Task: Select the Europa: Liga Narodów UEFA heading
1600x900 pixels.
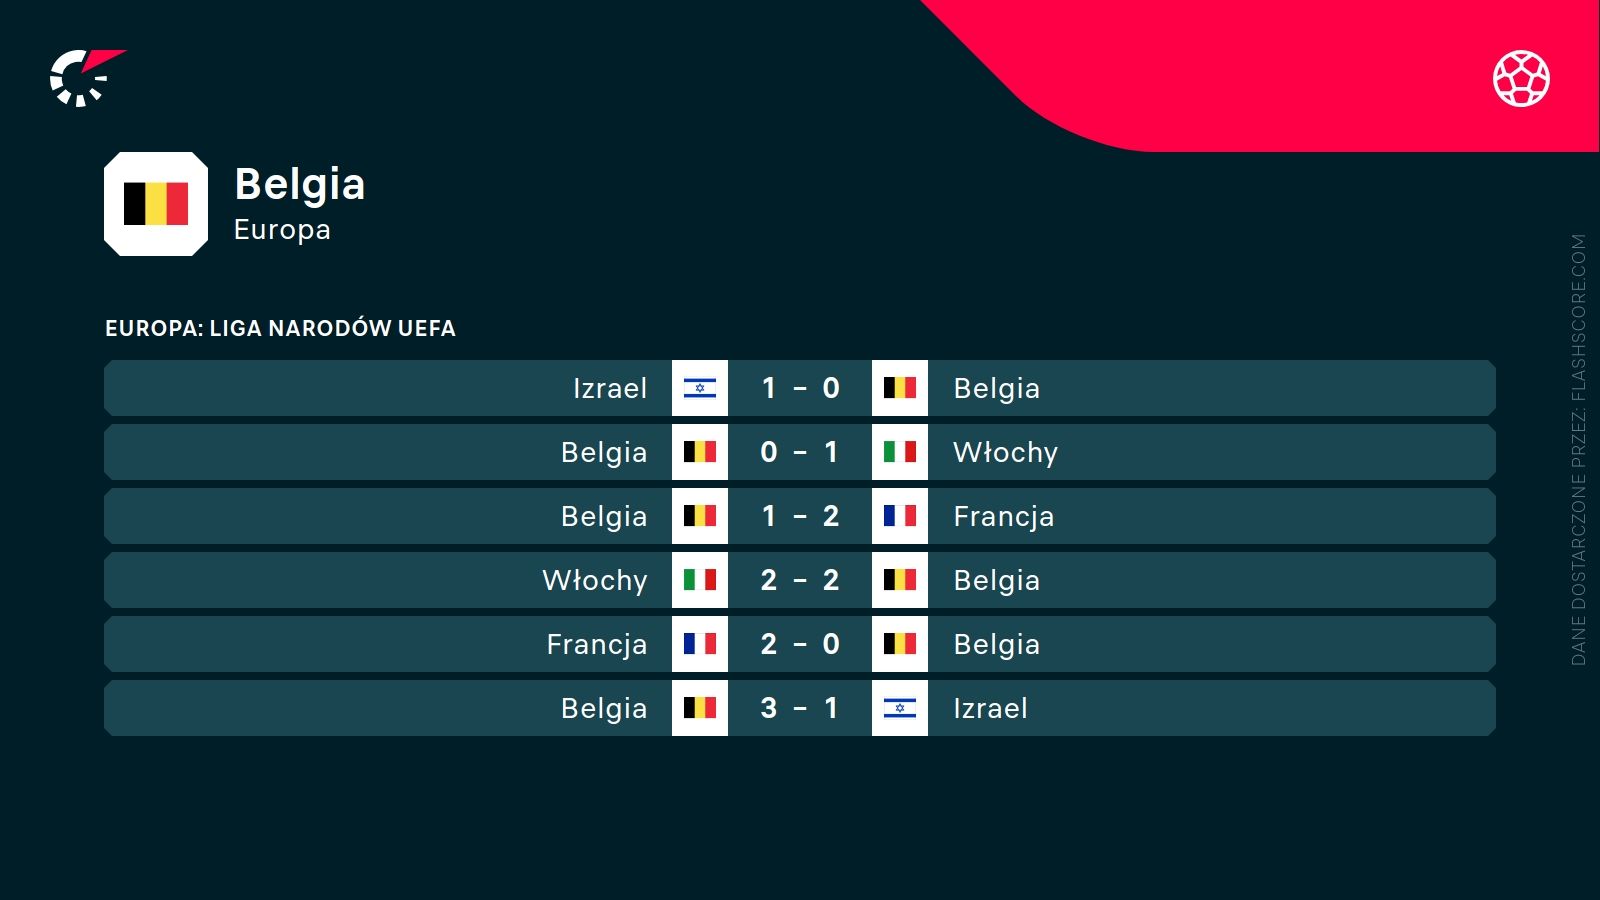Action: [280, 328]
